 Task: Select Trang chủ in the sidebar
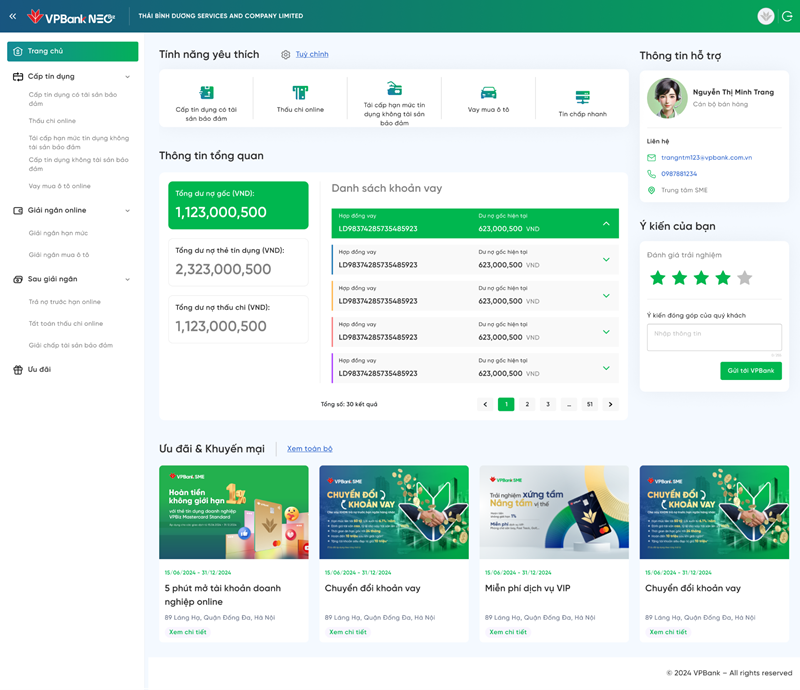click(x=72, y=52)
